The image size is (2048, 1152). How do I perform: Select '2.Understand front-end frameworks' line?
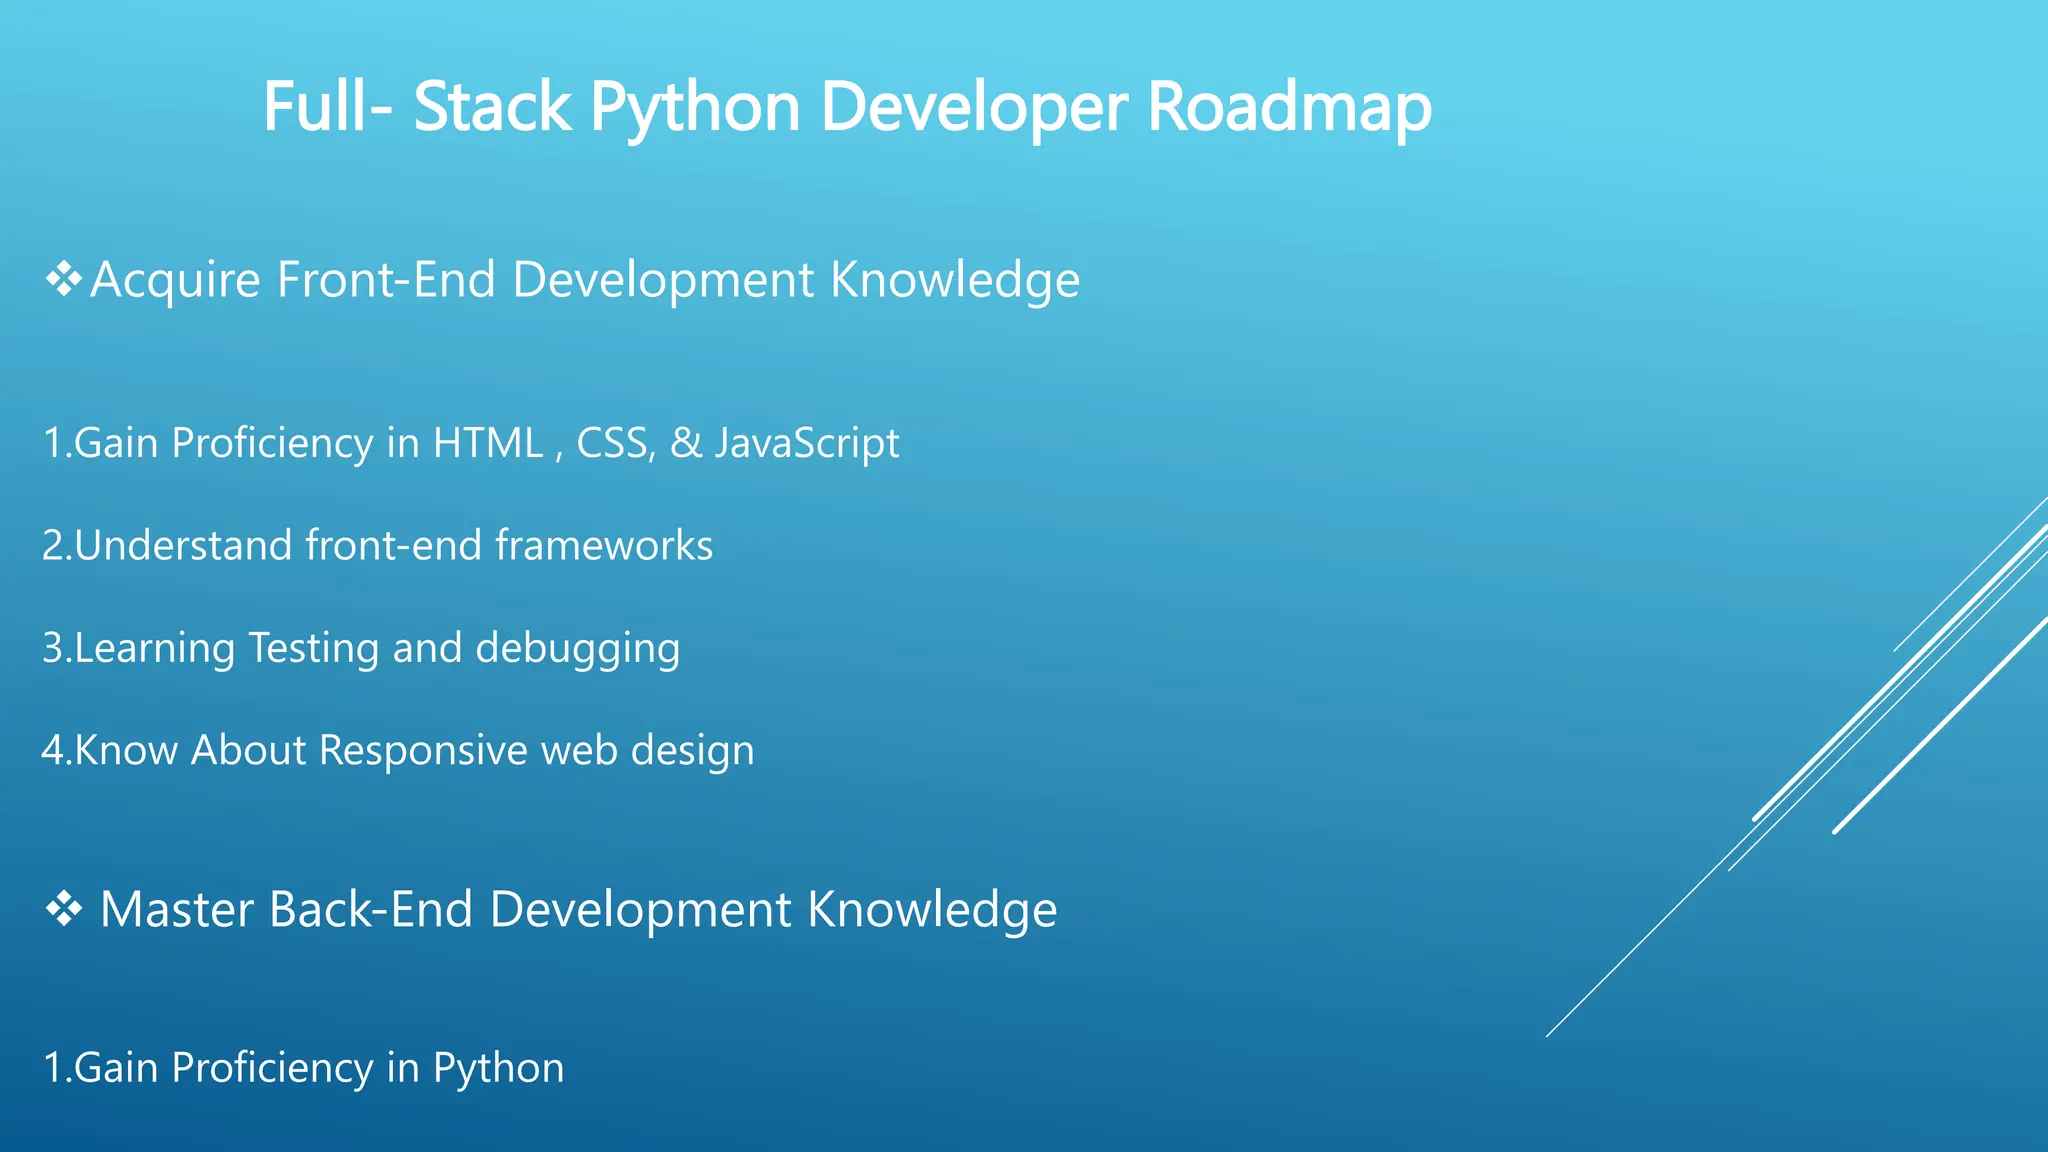tap(377, 546)
